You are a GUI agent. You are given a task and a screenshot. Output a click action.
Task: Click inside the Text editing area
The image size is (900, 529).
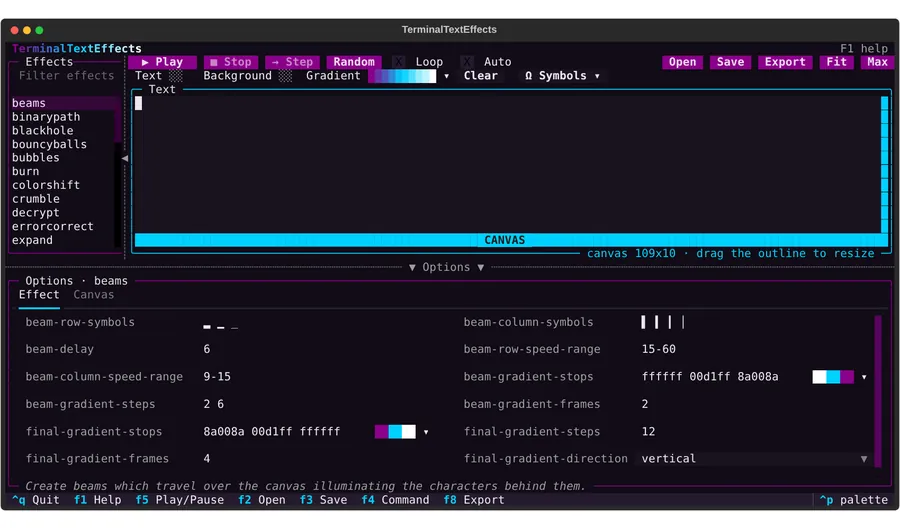507,164
